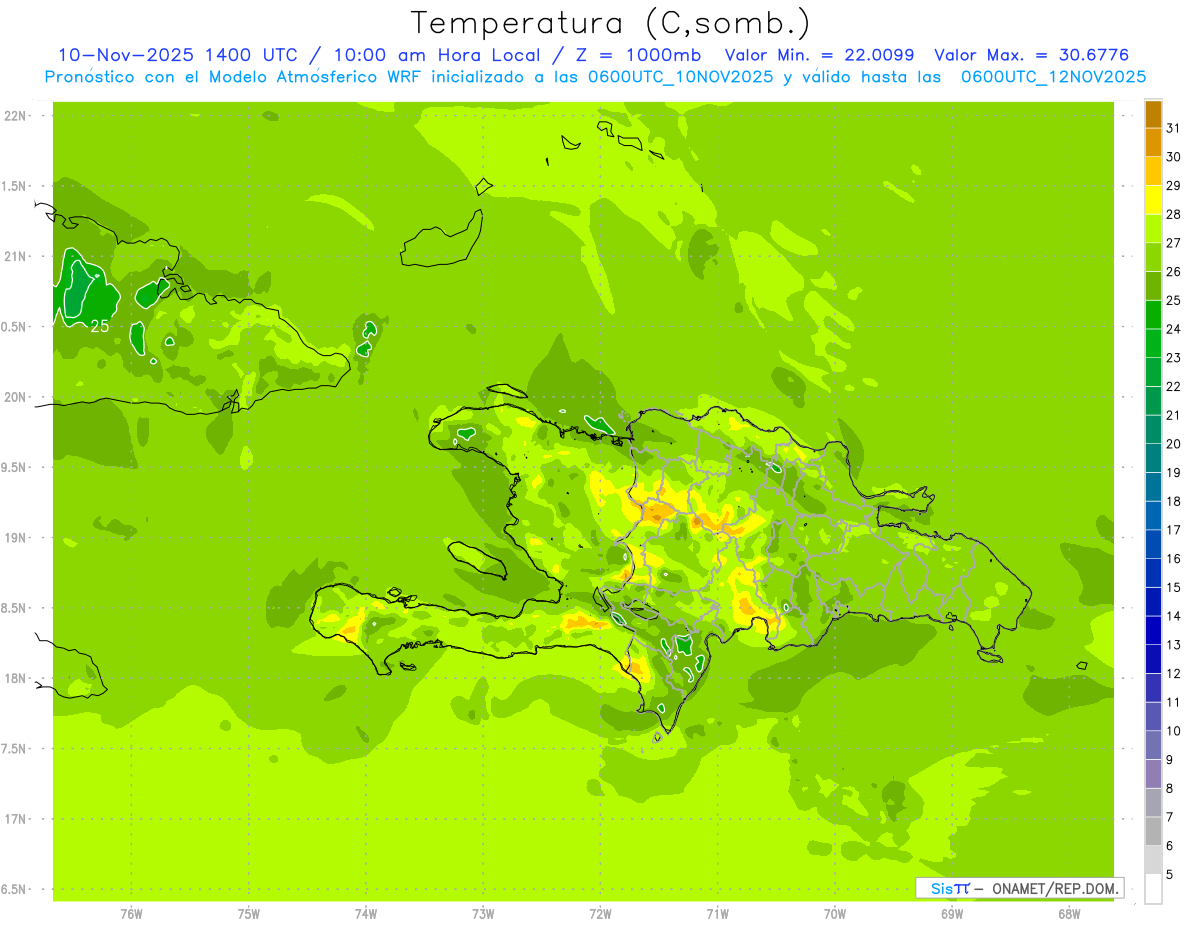The width and height of the screenshot is (1200, 927).
Task: Click the "73W" longitude label
Action: point(483,914)
